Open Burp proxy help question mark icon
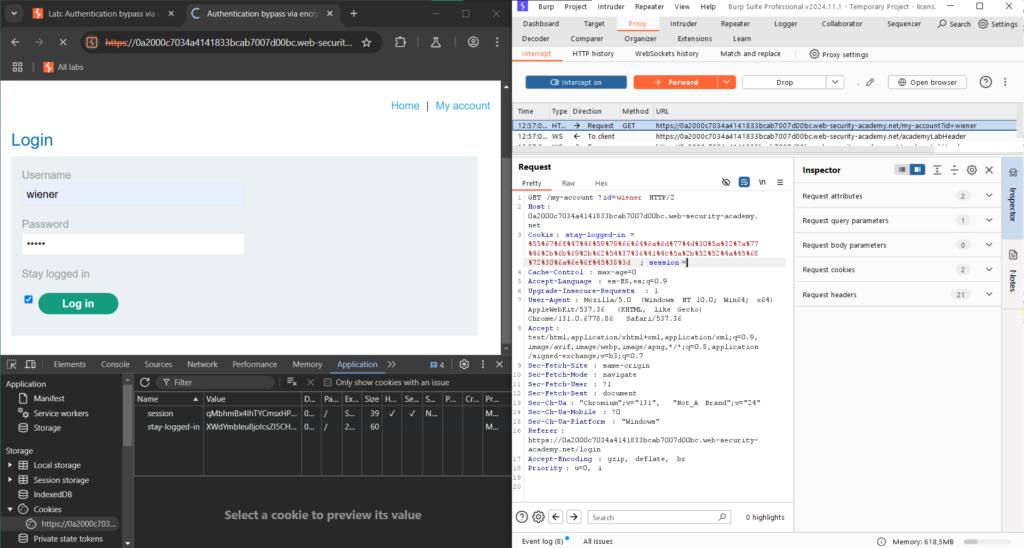 [985, 82]
